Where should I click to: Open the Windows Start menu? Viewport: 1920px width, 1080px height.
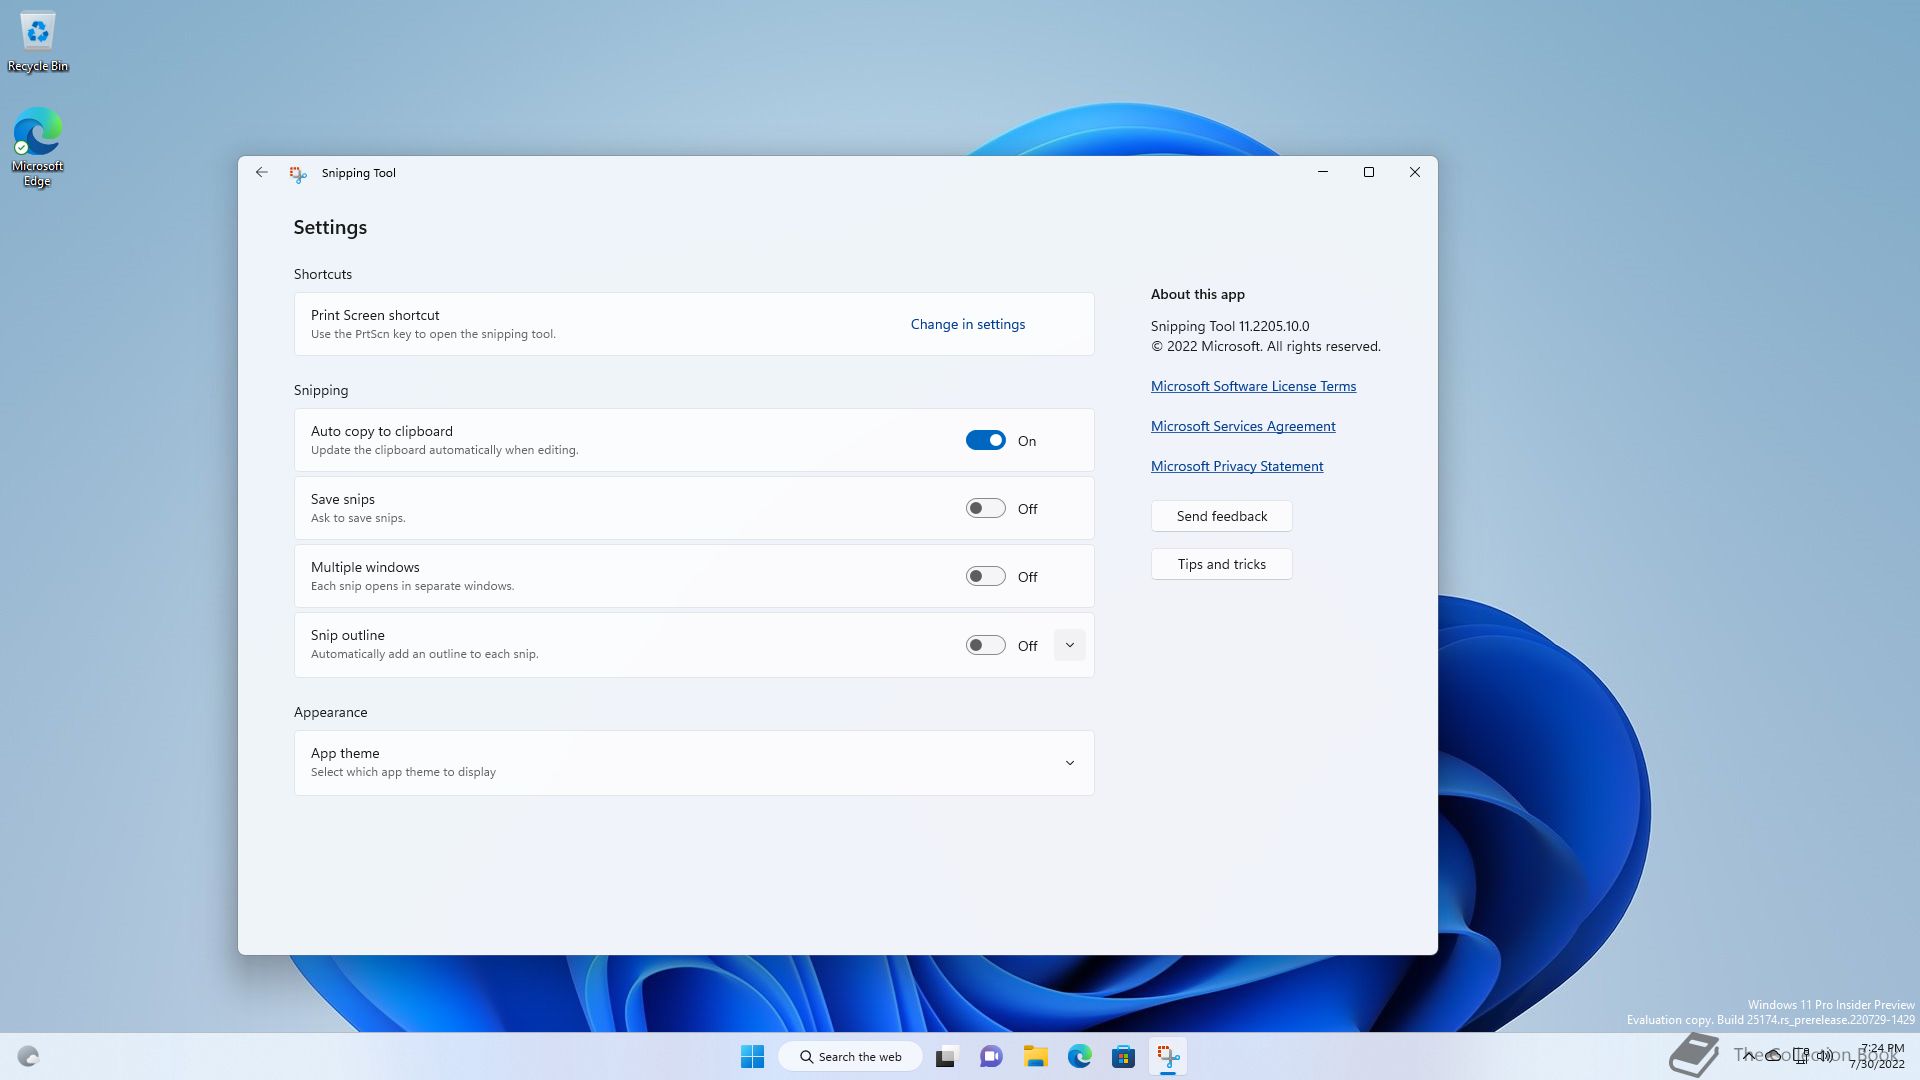[x=752, y=1056]
